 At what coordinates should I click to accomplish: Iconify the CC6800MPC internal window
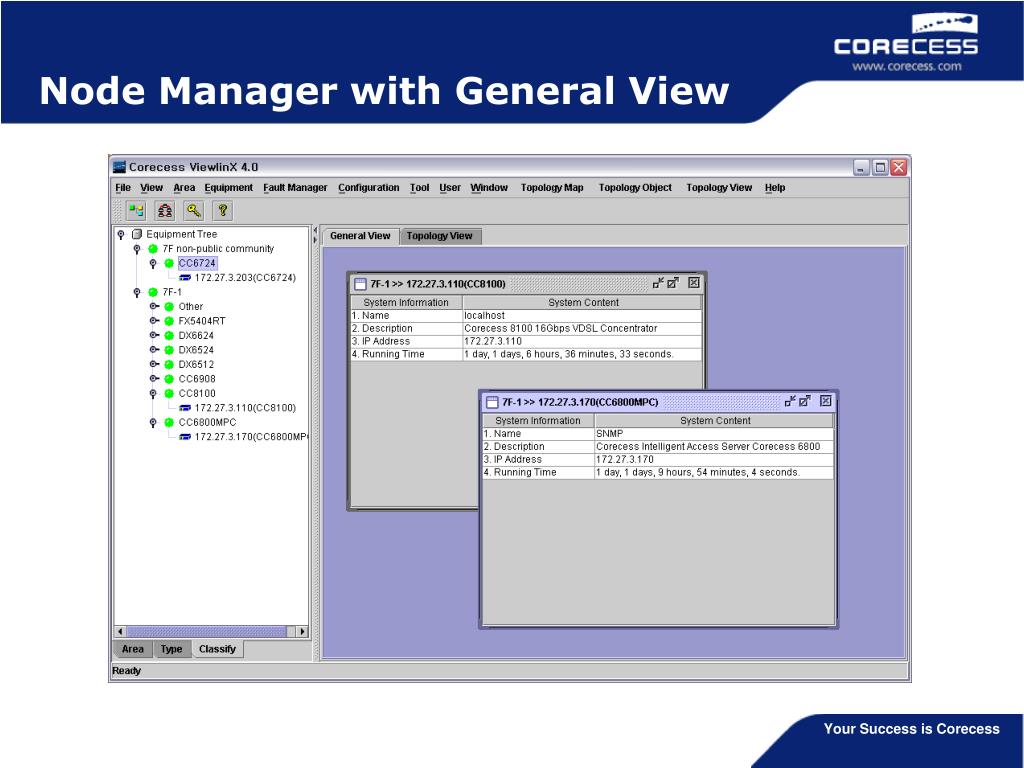tap(790, 401)
